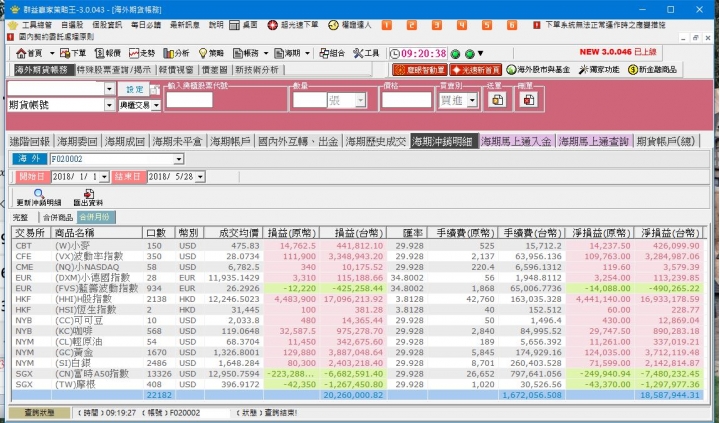Sort by 淨損益(台幣) column header
This screenshot has height=423, width=720.
(x=670, y=233)
